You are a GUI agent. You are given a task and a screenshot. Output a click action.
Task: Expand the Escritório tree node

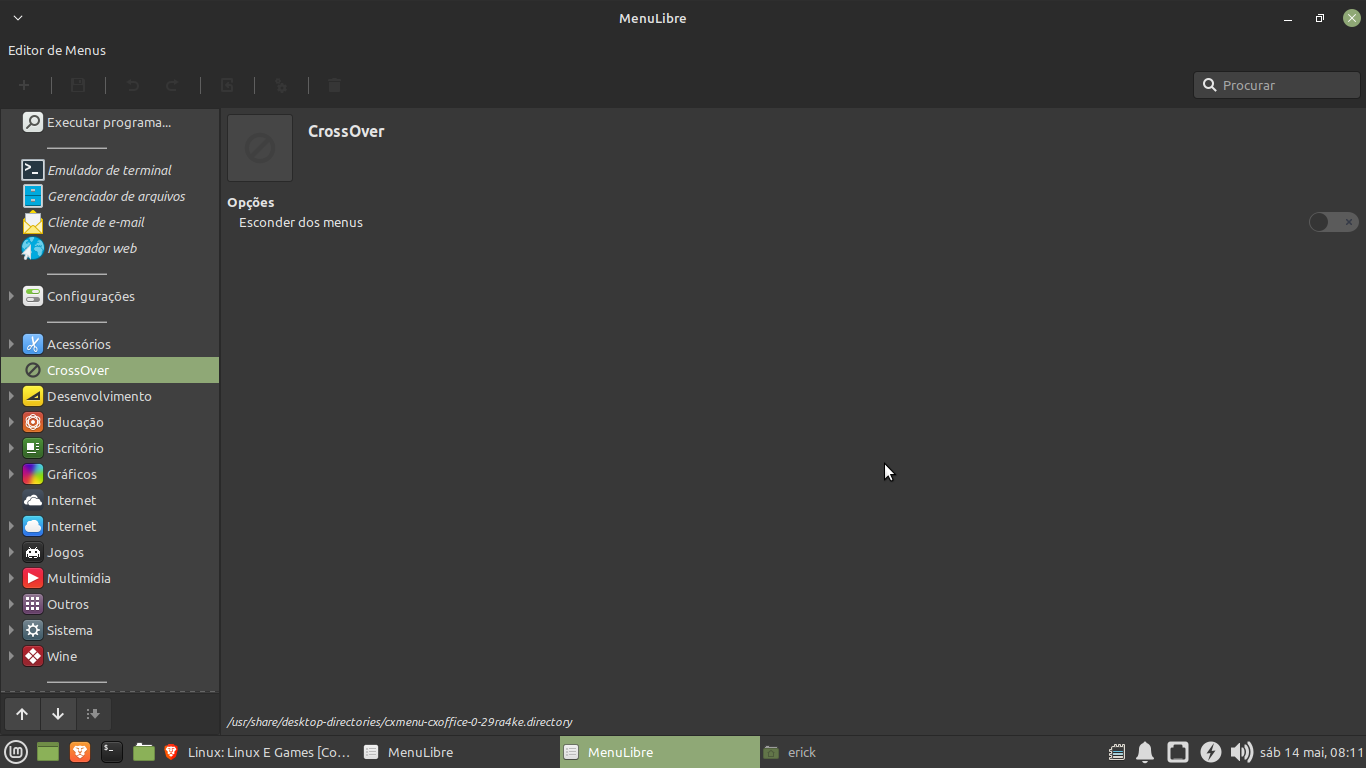click(11, 448)
